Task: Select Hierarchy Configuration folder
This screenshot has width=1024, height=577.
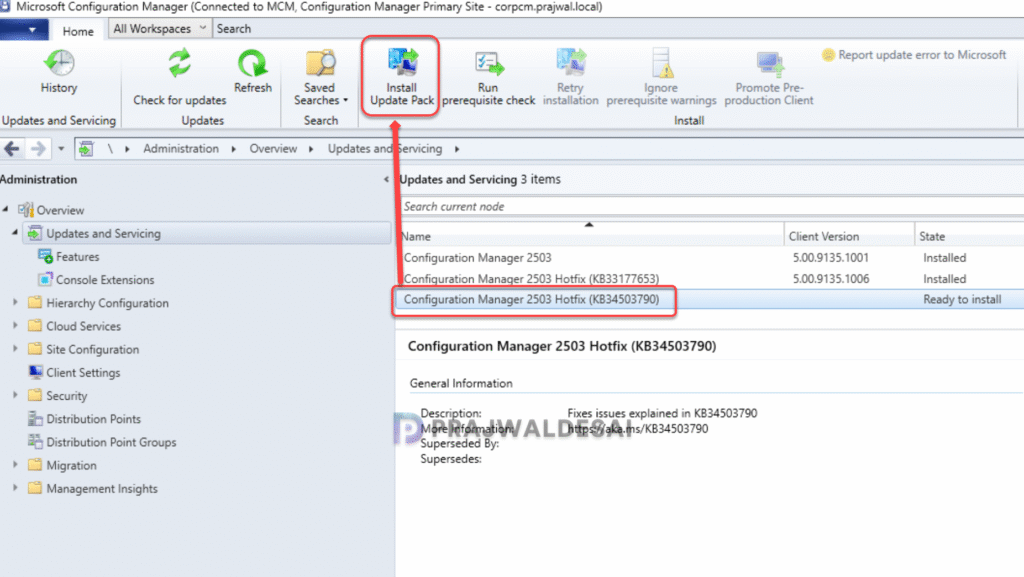Action: pos(107,303)
